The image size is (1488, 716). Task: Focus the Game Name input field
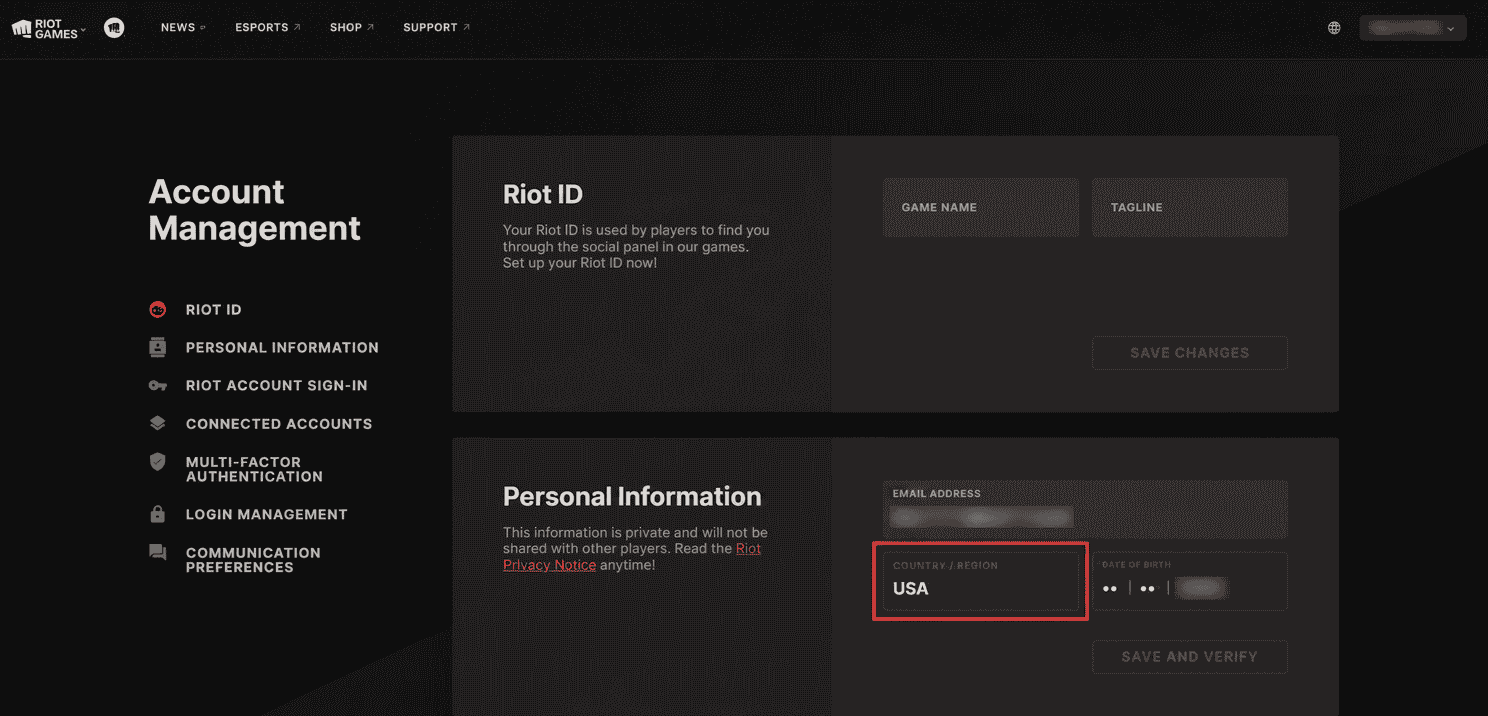981,207
